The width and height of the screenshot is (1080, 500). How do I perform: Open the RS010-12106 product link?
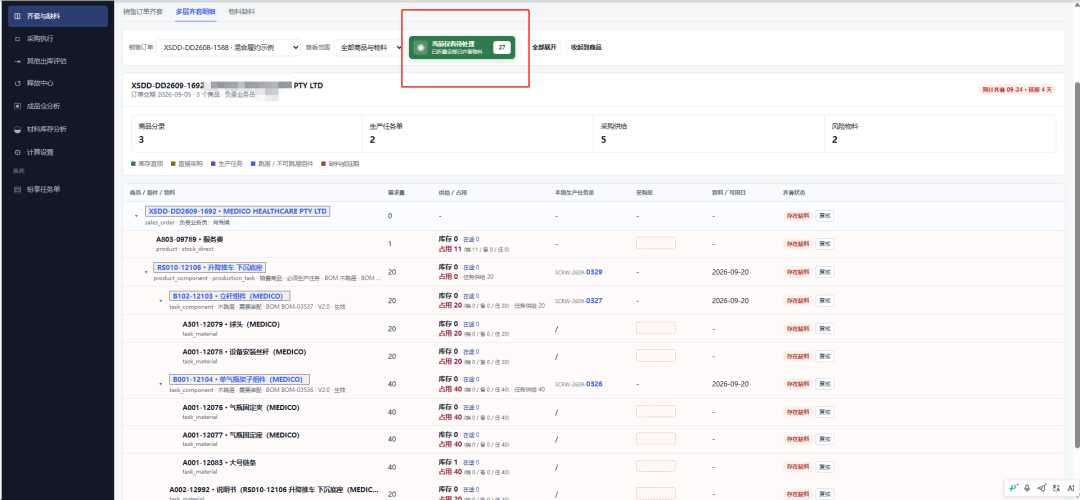[x=210, y=267]
